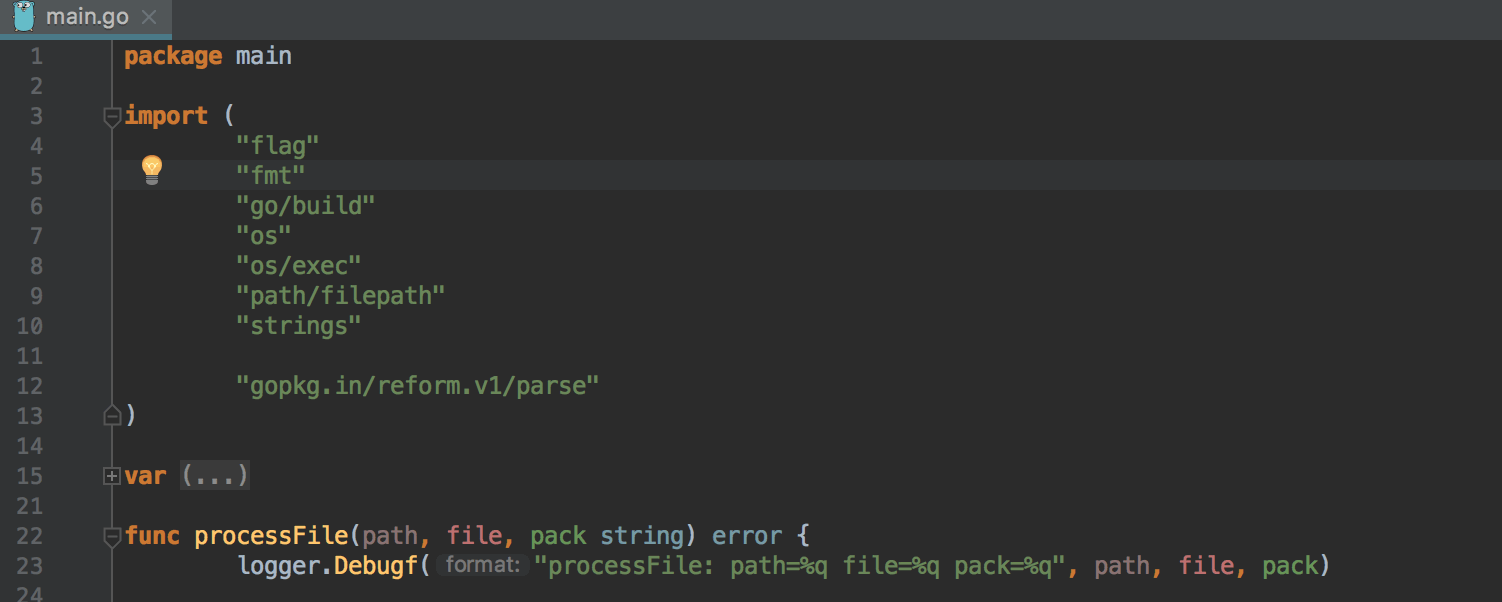Click the "os/exec" import string
1502x602 pixels.
pos(298,265)
